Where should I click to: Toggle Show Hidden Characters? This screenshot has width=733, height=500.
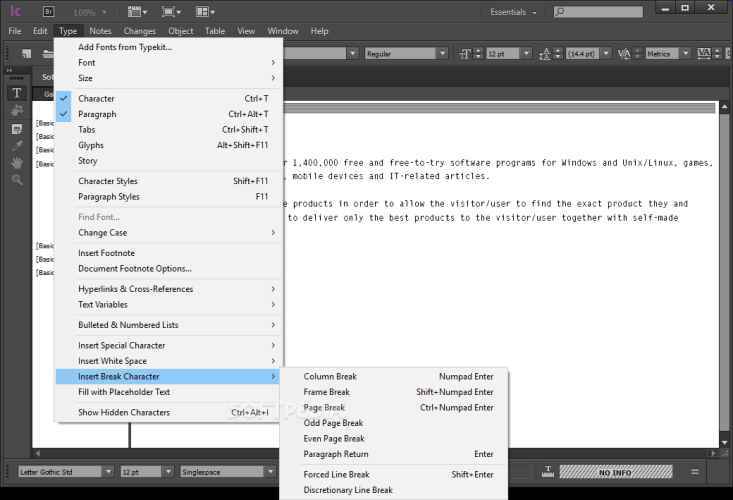(x=124, y=412)
